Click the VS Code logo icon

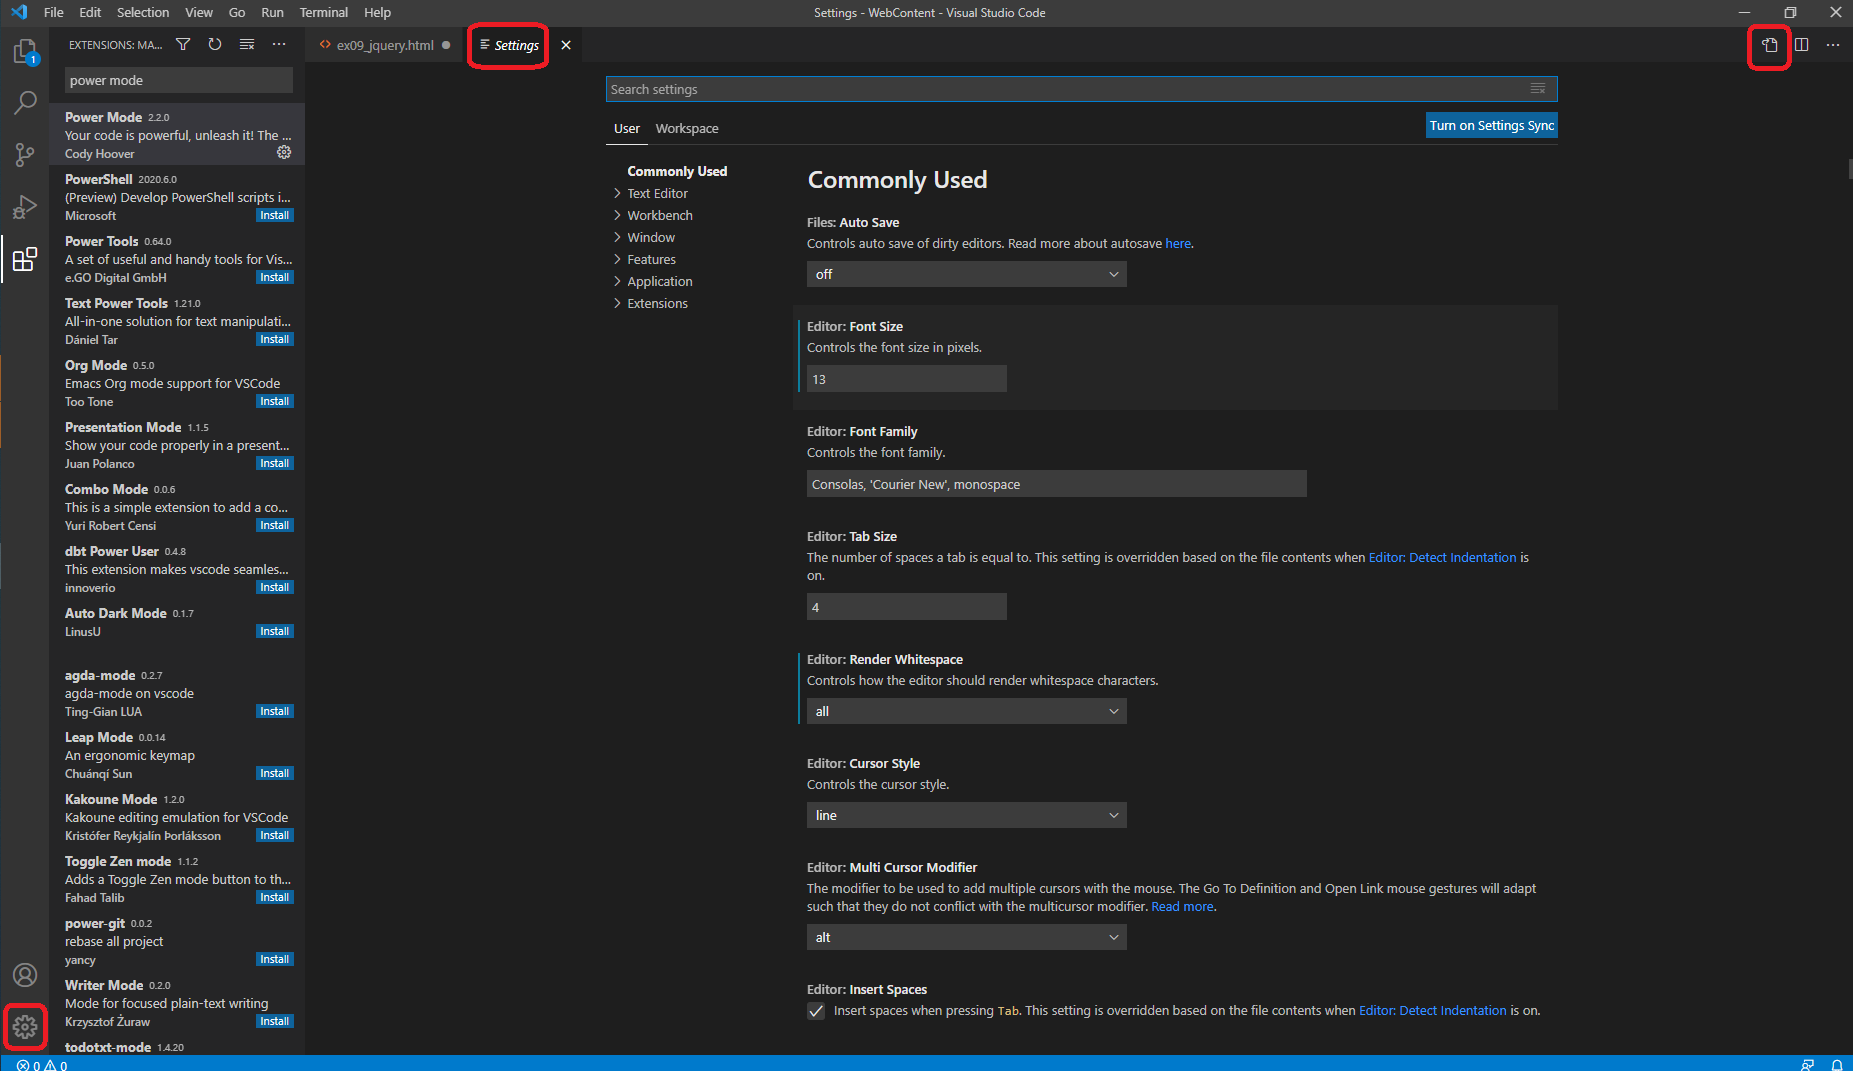tap(19, 12)
